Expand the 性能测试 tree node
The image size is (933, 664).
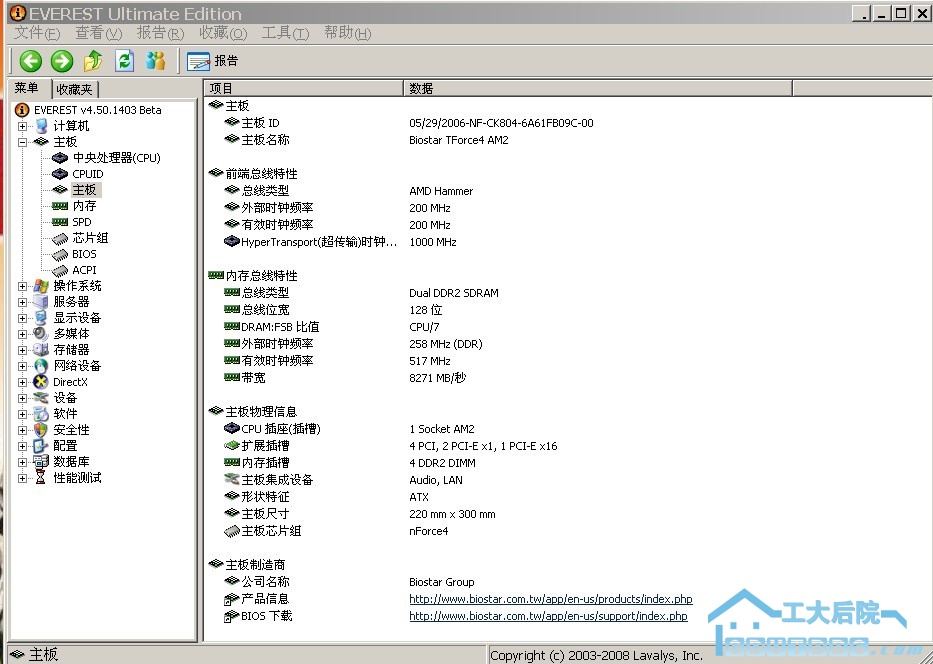coord(23,478)
